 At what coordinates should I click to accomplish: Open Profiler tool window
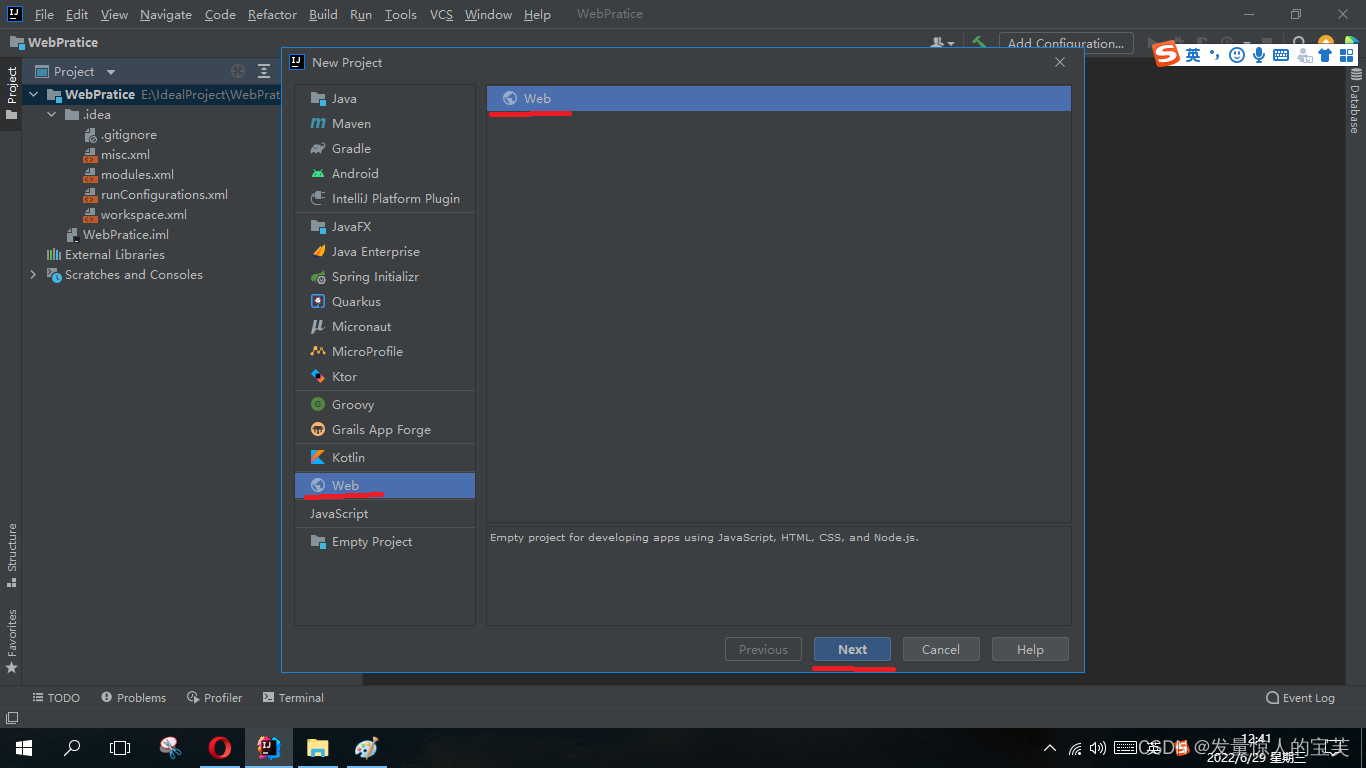(214, 698)
